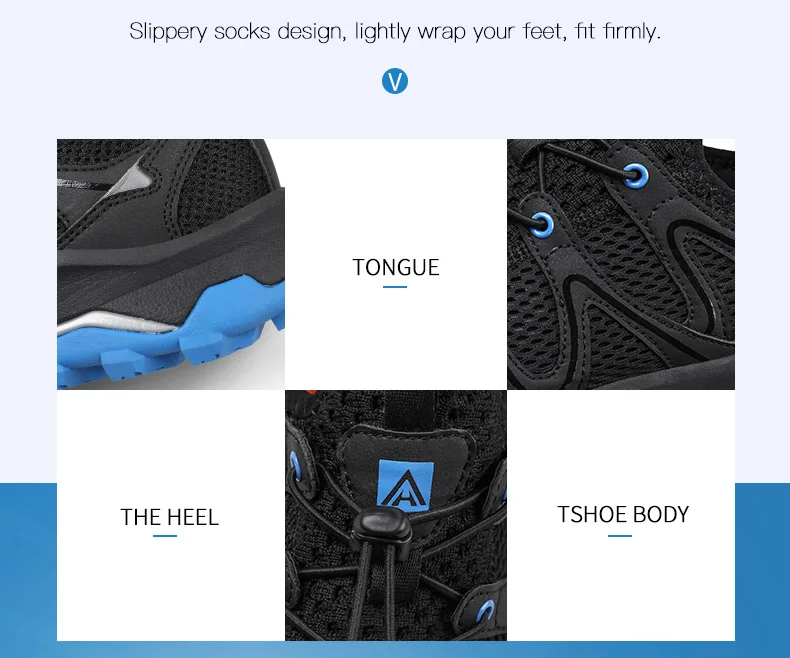Click the blue circular V icon
Viewport: 790px width, 658px height.
tap(394, 81)
